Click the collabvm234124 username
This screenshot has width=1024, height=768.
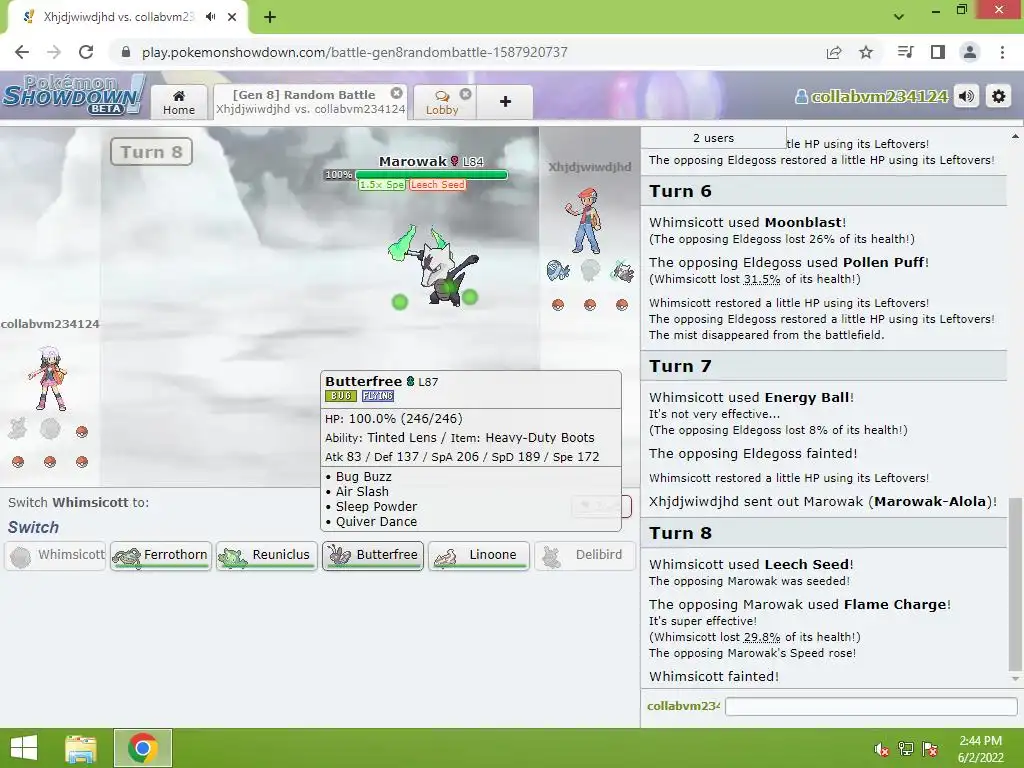(871, 97)
